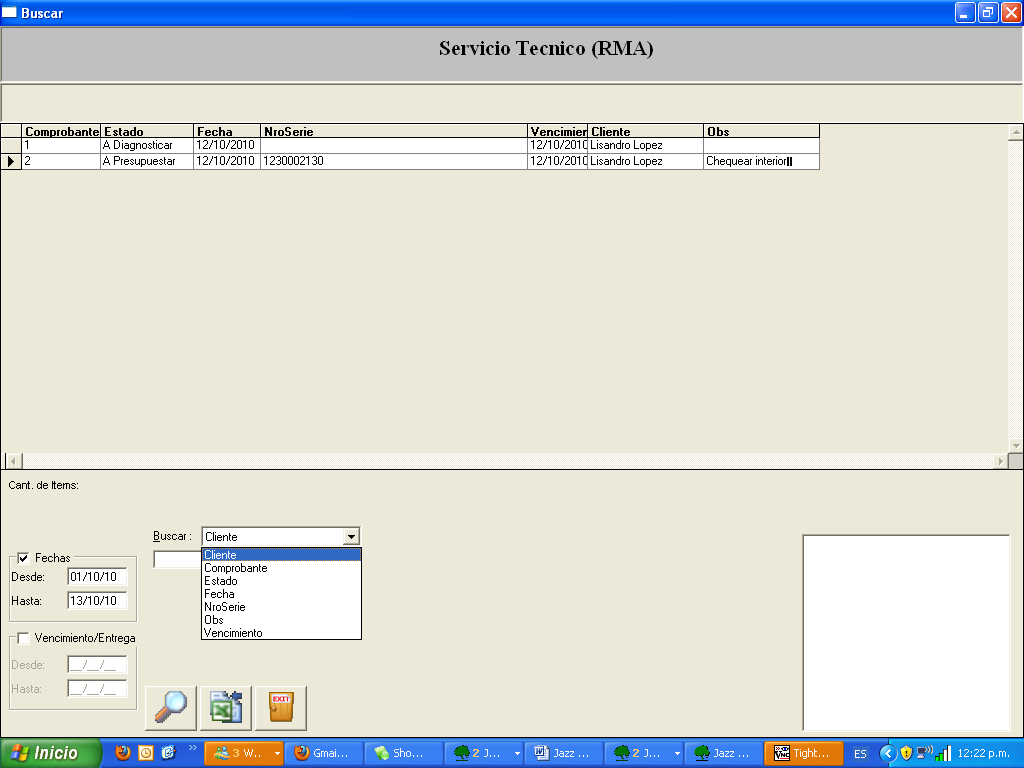
Task: Pick NroSerie from the dropdown list
Action: click(281, 607)
